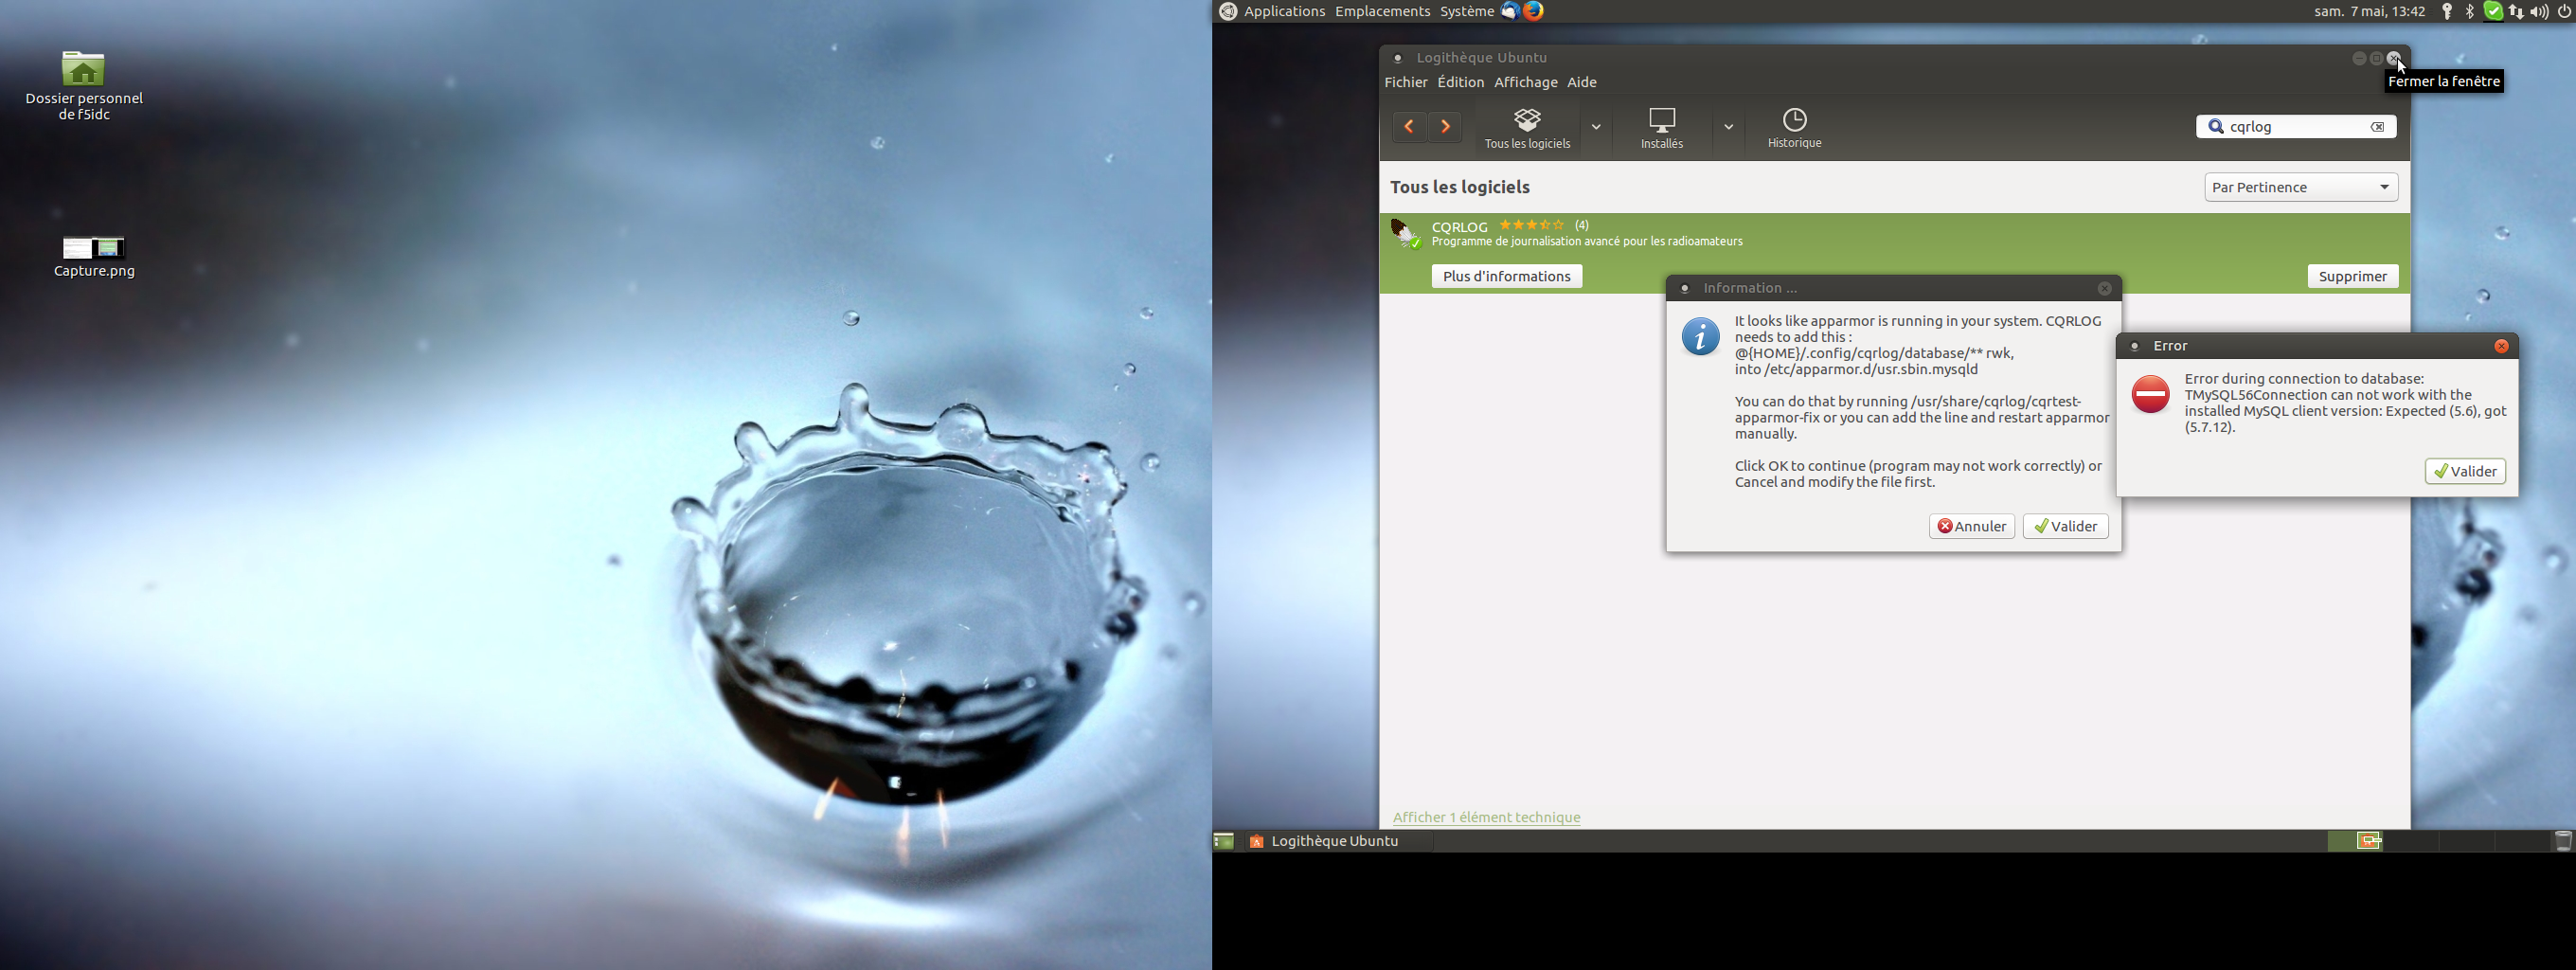Open the Affichage menu
Screen dimensions: 2576x970
pyautogui.click(x=1525, y=82)
